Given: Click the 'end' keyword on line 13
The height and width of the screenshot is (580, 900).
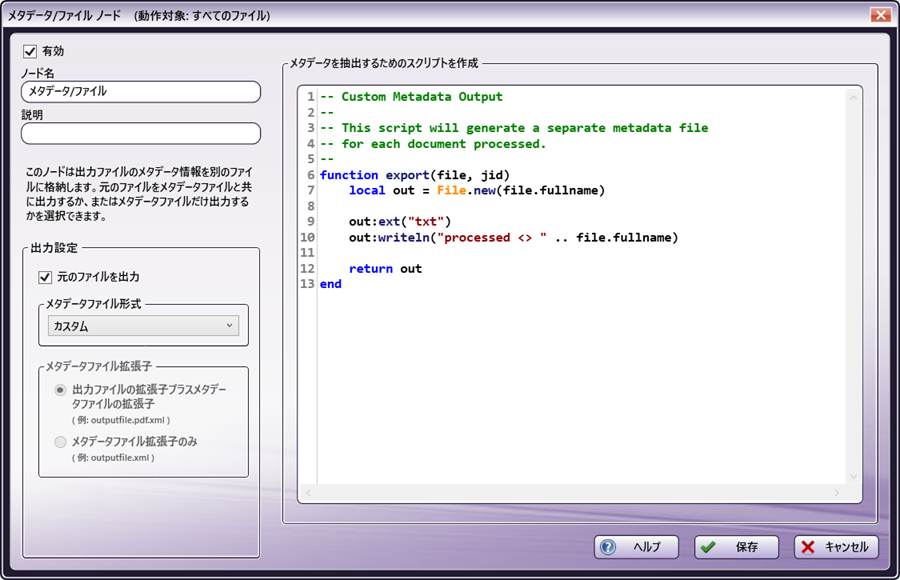Looking at the screenshot, I should [x=331, y=284].
